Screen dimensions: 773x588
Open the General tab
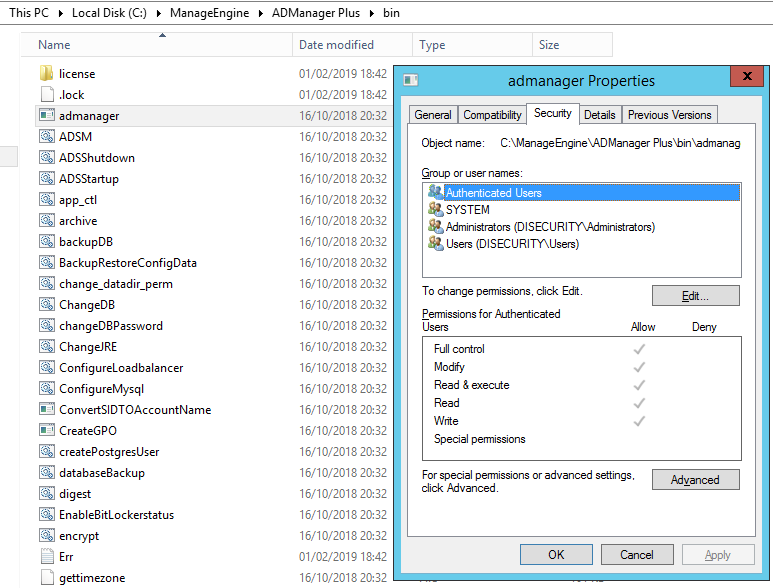(433, 115)
